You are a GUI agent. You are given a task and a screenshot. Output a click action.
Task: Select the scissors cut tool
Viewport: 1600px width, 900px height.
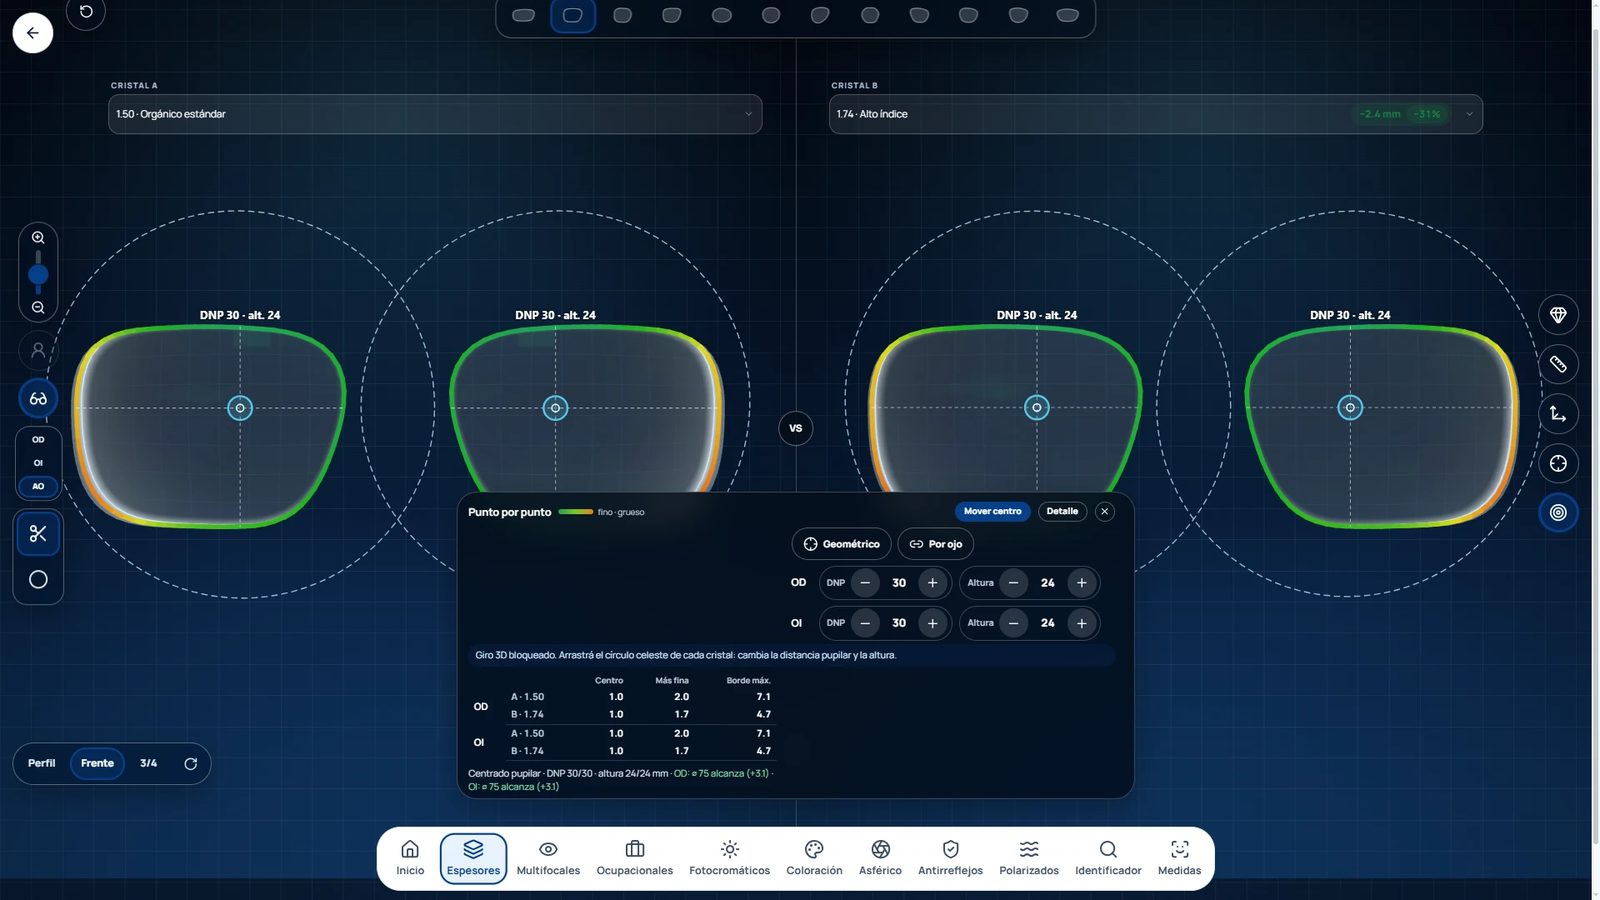(x=38, y=534)
